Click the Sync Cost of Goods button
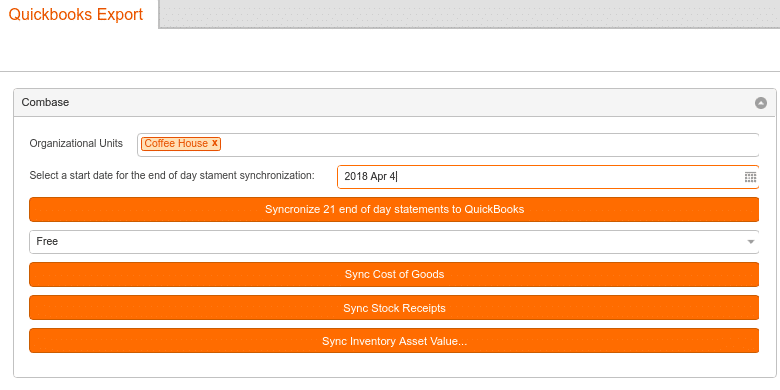 point(394,275)
